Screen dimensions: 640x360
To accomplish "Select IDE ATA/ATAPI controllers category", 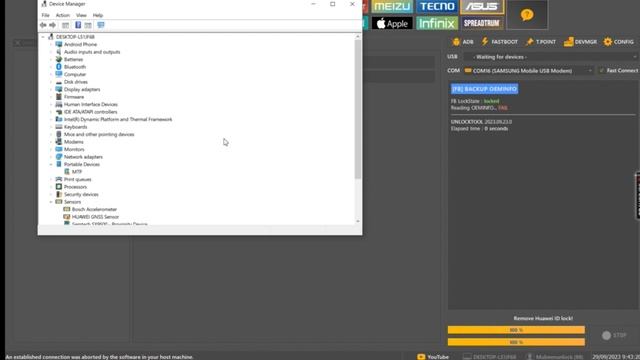I will (x=90, y=112).
